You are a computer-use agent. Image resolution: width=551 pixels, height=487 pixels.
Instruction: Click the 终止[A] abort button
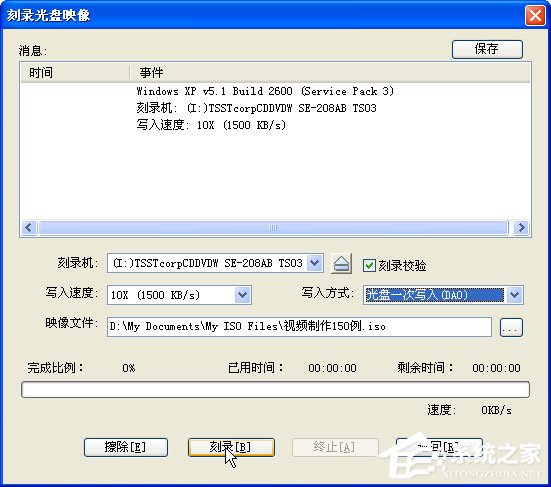click(335, 447)
